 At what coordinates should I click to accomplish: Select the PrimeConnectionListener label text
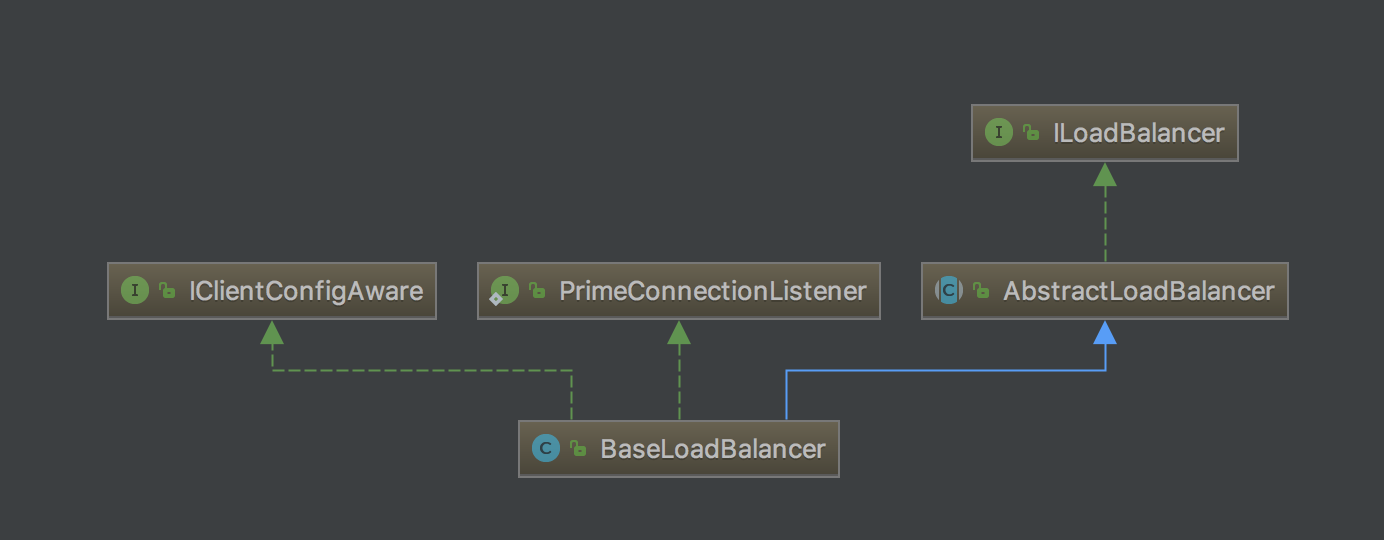(x=712, y=291)
